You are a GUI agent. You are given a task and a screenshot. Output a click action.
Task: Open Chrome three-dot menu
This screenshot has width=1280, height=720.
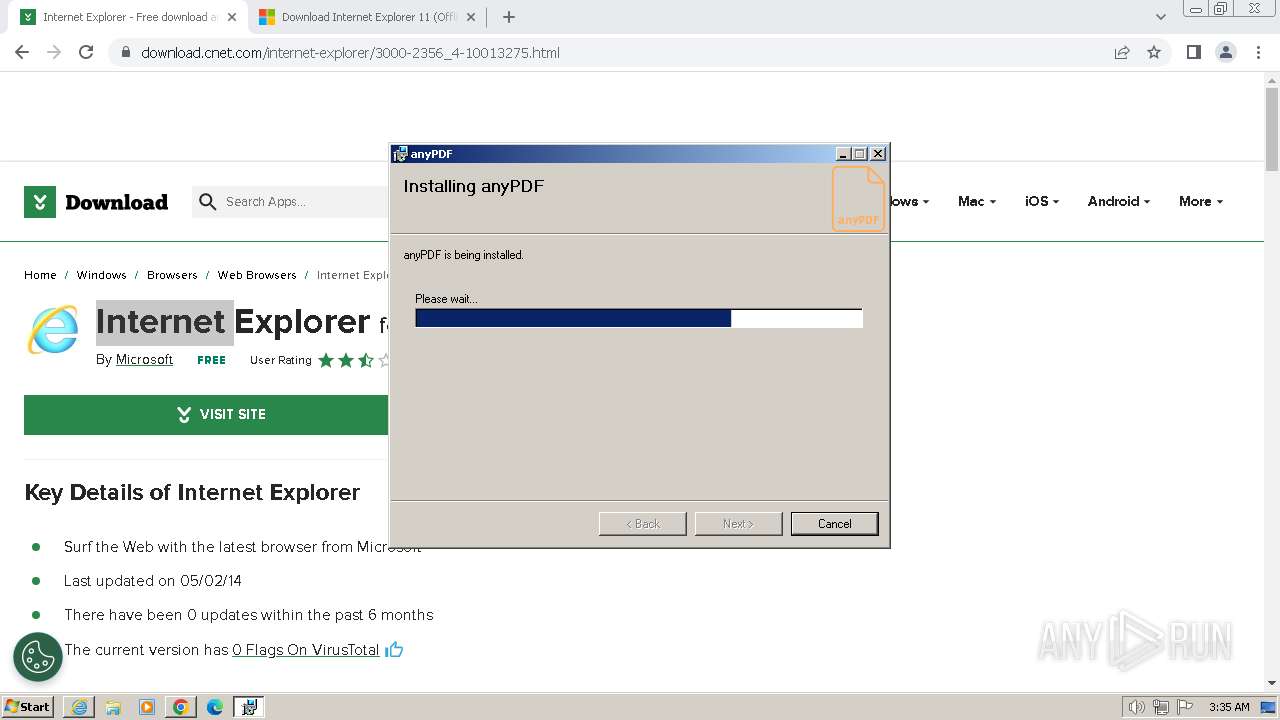tap(1258, 52)
